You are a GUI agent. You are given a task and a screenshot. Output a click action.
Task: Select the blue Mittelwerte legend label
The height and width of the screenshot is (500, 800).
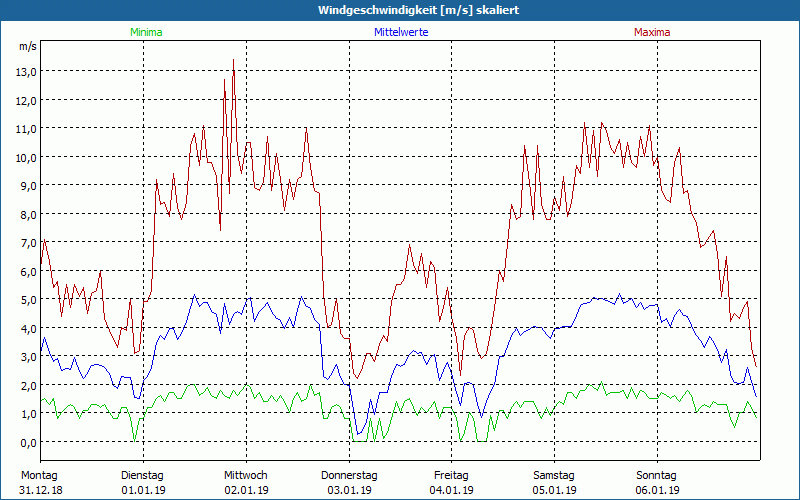(x=401, y=32)
